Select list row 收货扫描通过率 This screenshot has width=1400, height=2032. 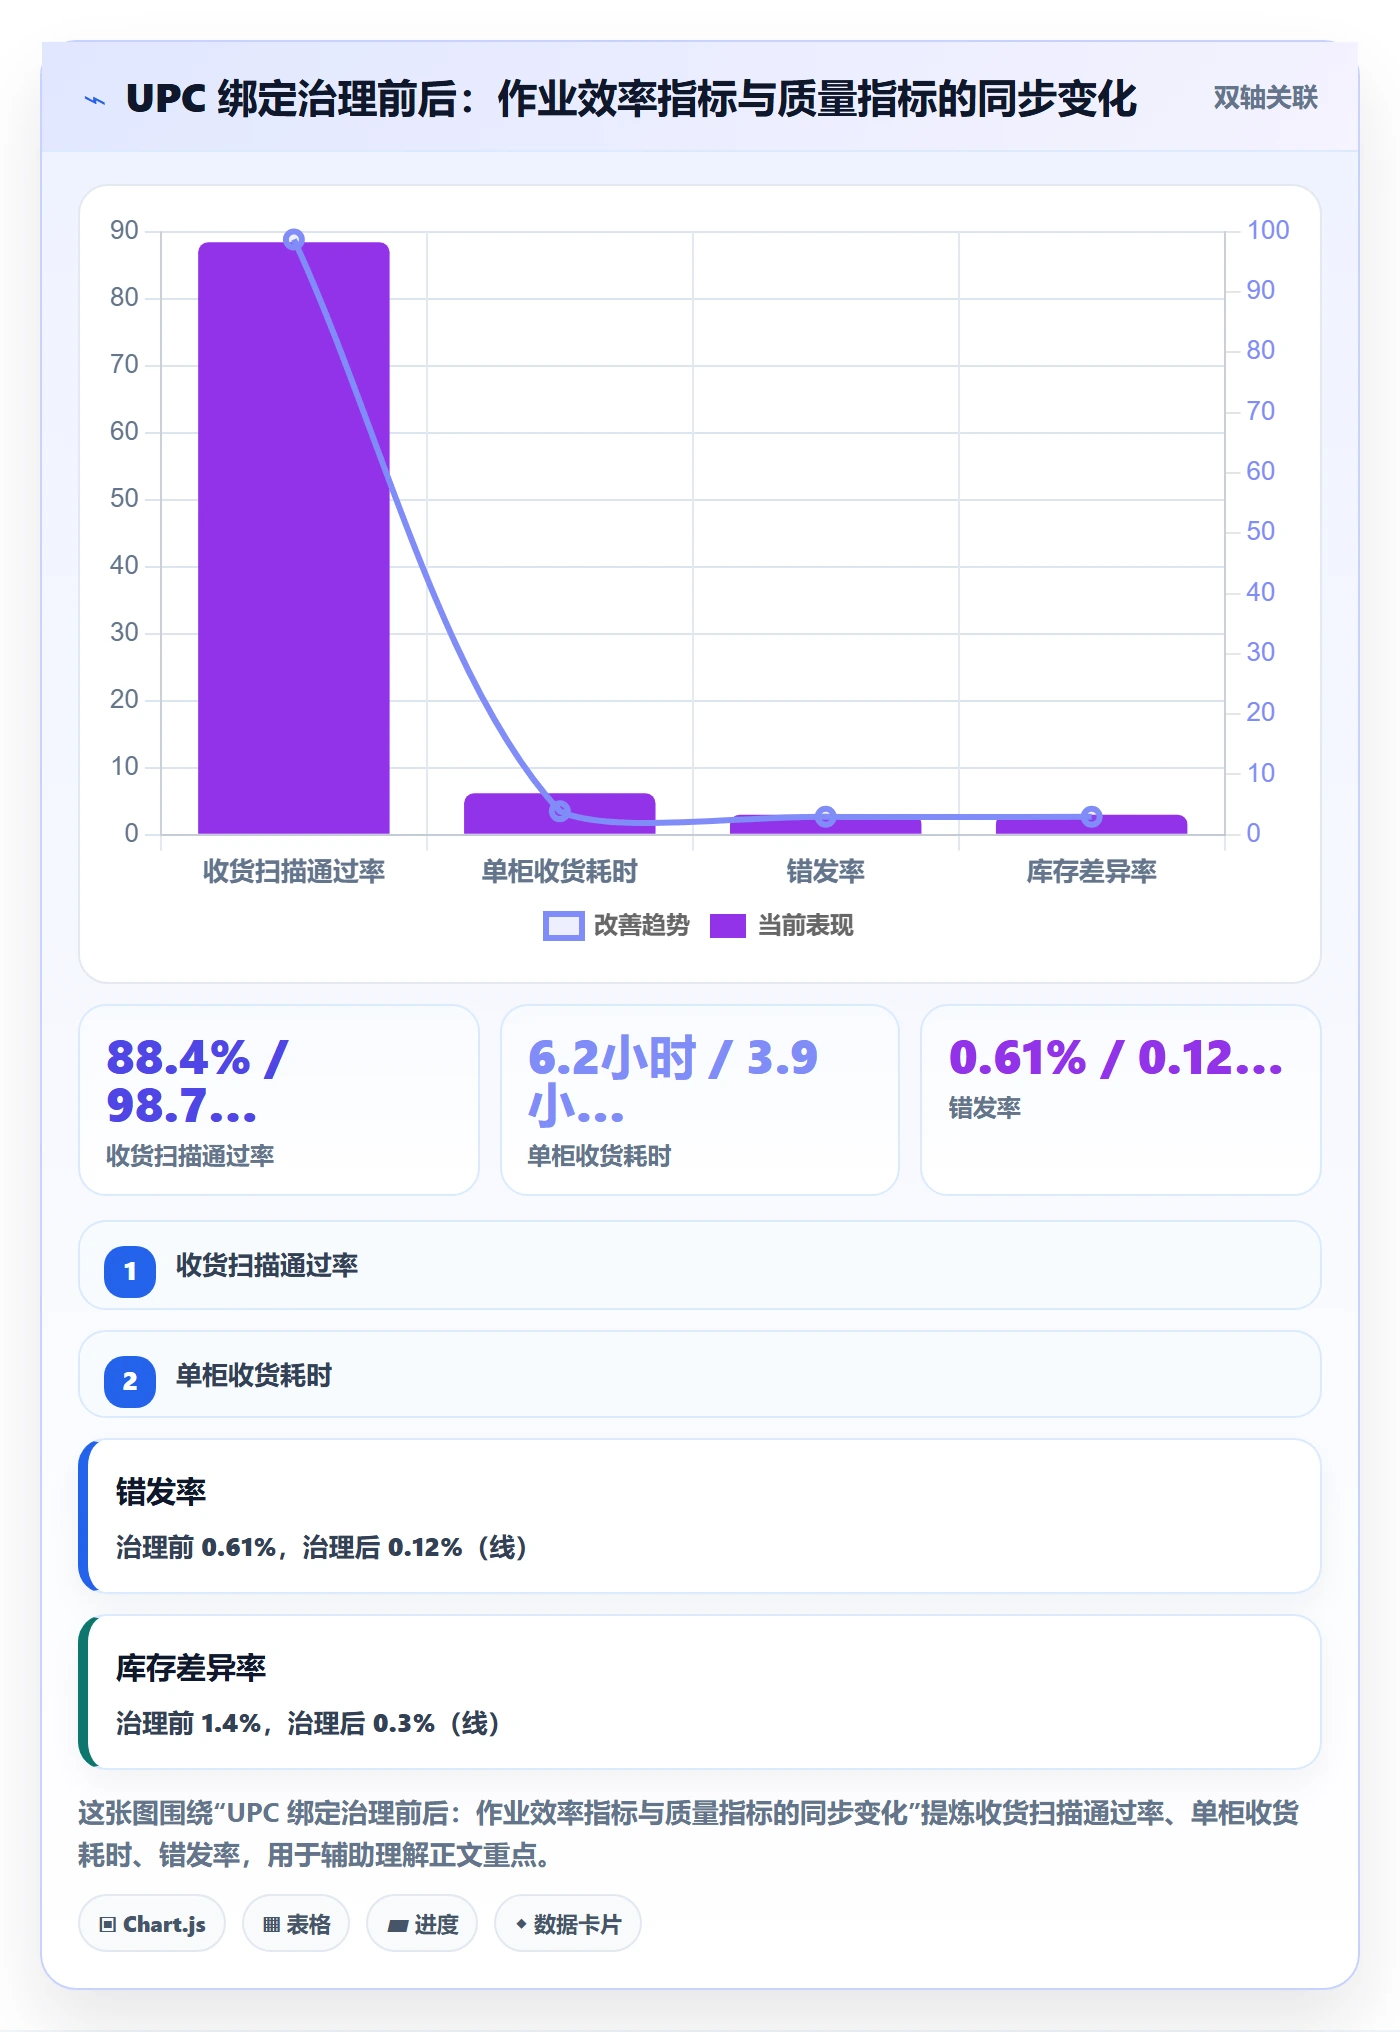[x=700, y=1265]
